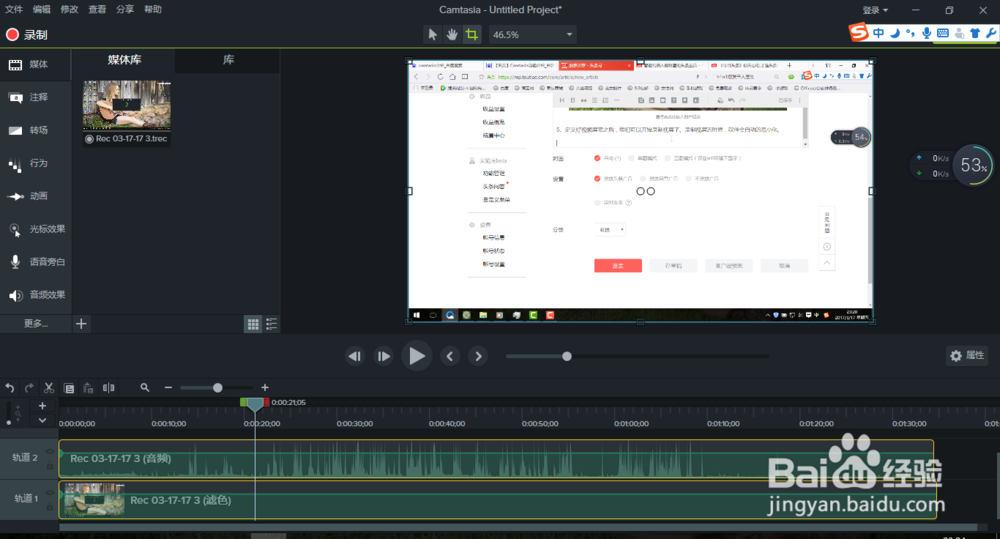The image size is (1000, 539).
Task: Click the plus button to import media
Action: click(x=81, y=324)
